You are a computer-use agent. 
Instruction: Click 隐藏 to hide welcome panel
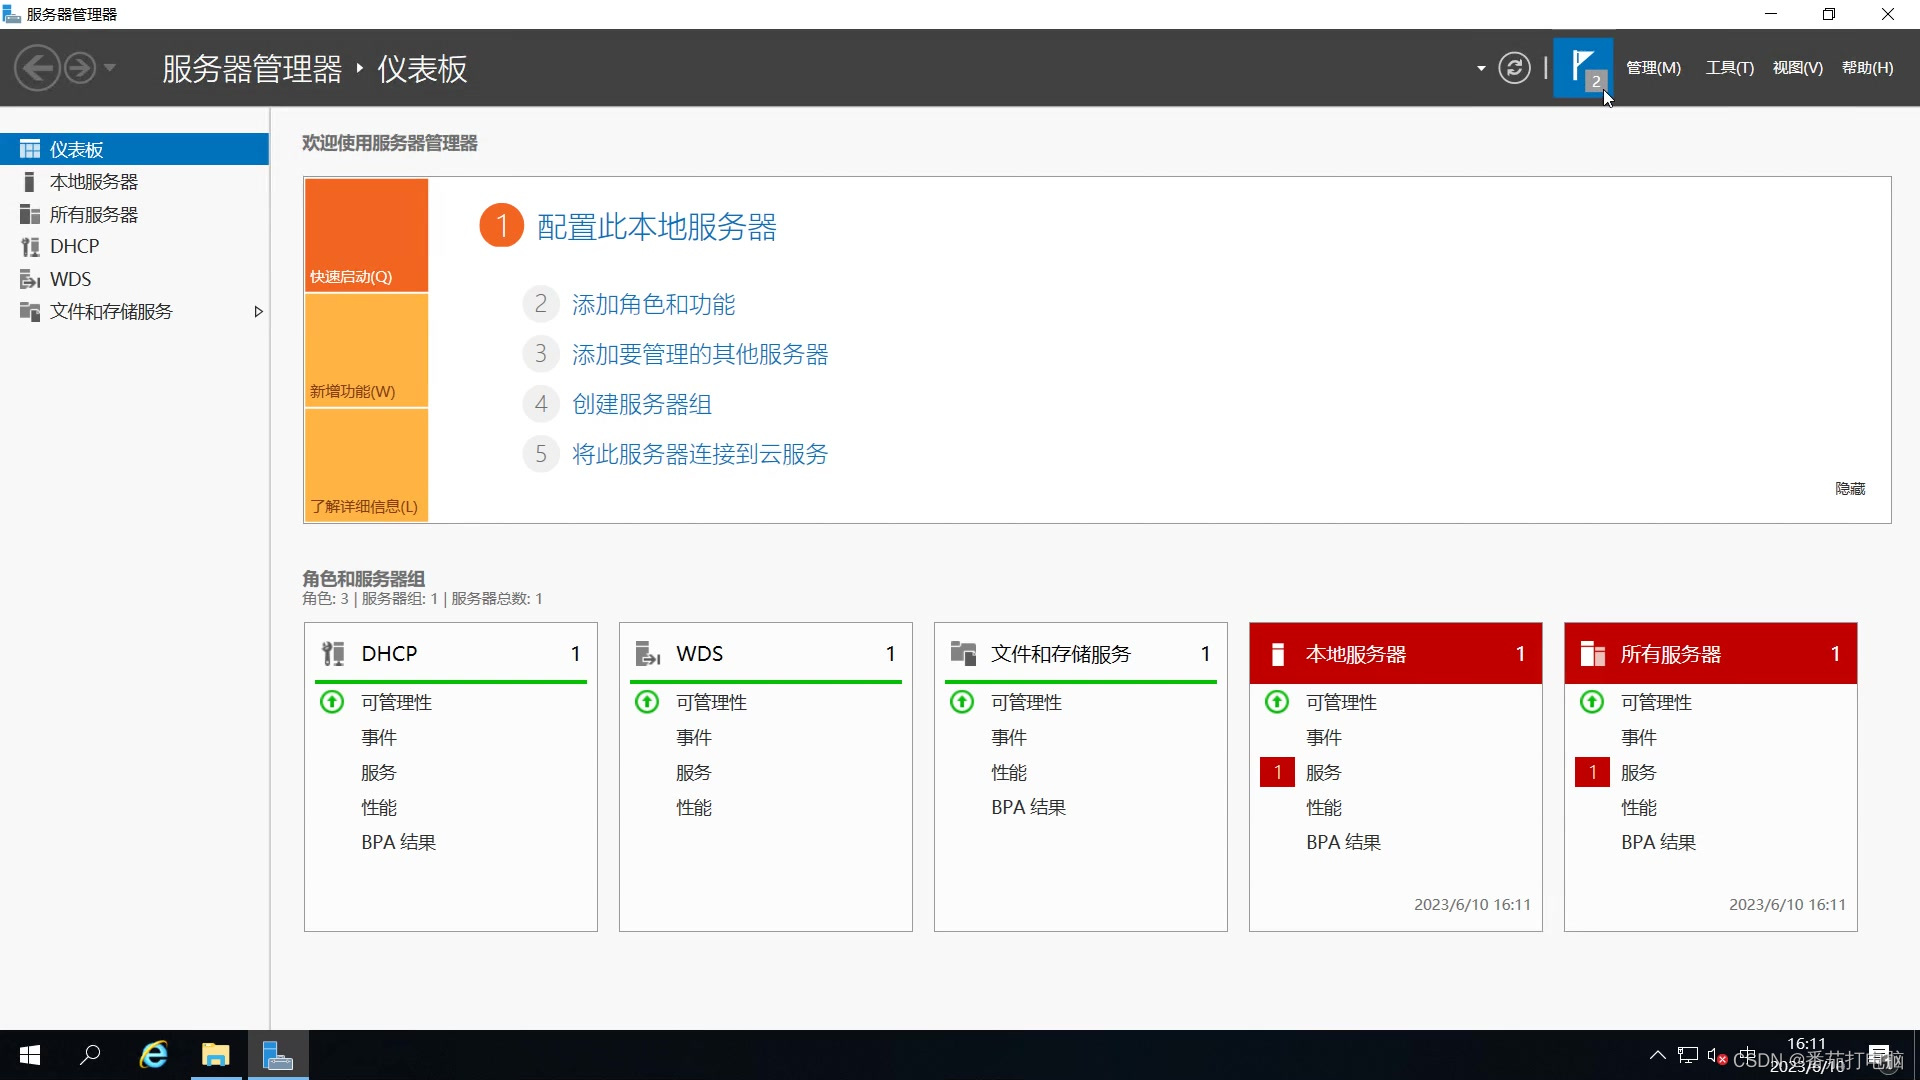[x=1850, y=488]
